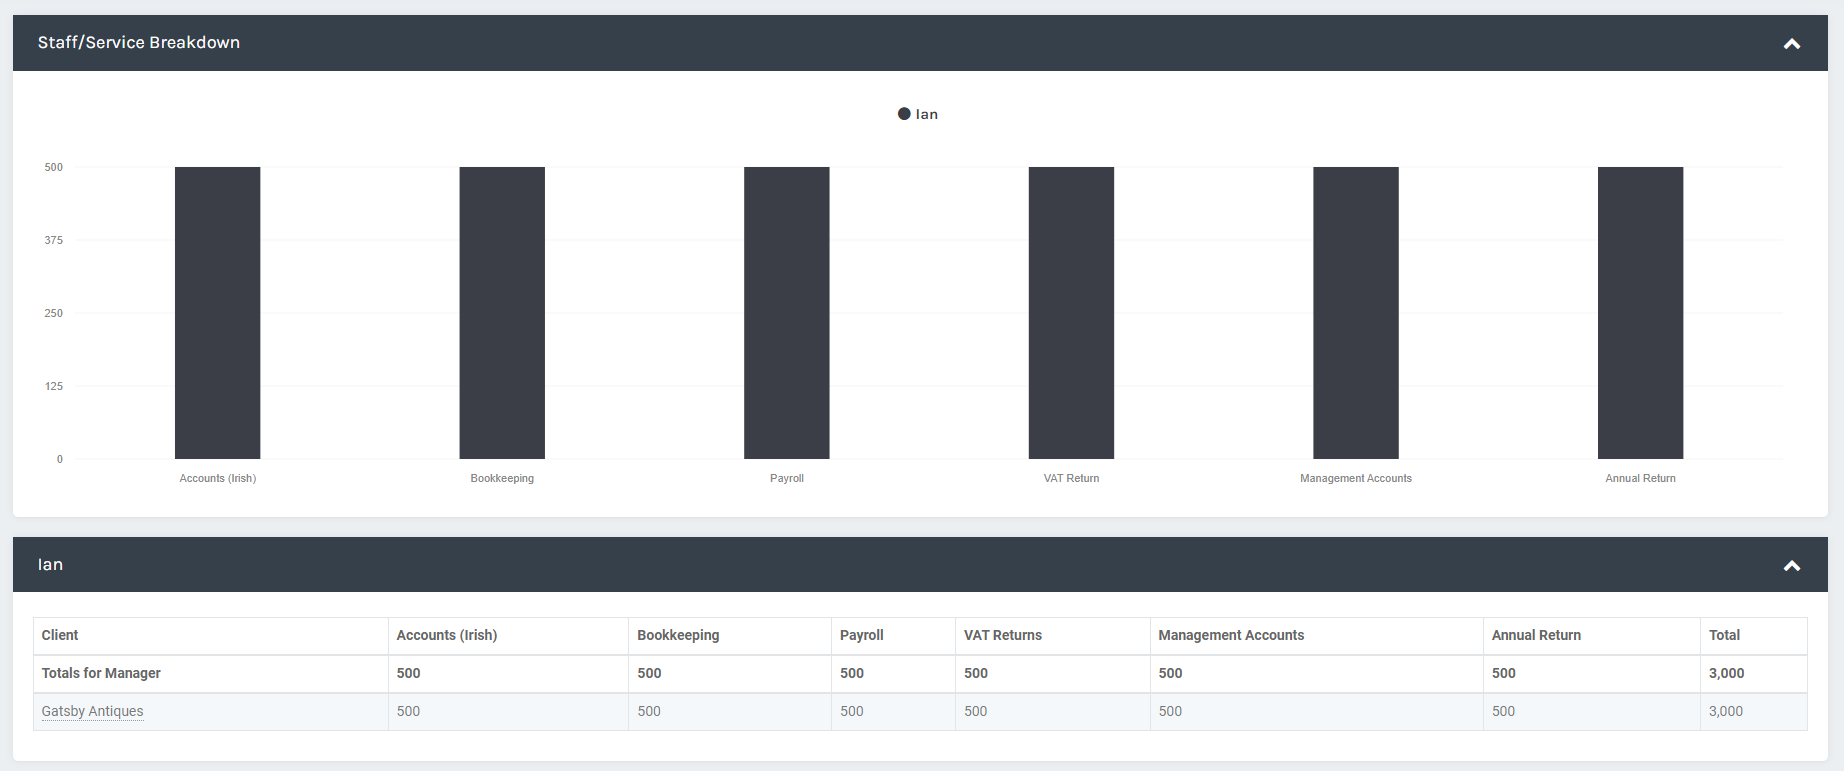1844x771 pixels.
Task: Click the Accounts (Irish) chart bar
Action: [x=217, y=313]
